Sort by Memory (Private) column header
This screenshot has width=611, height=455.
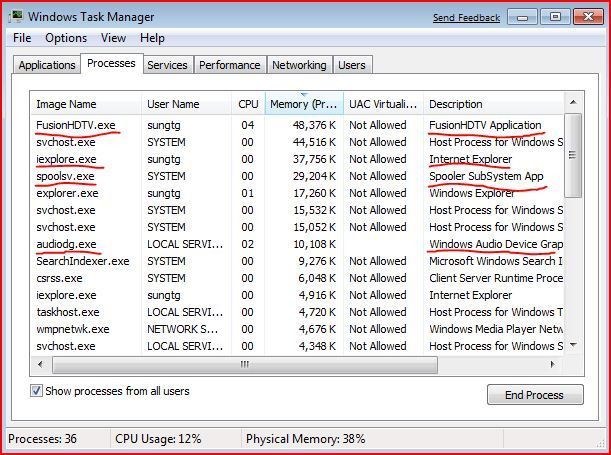click(x=304, y=104)
